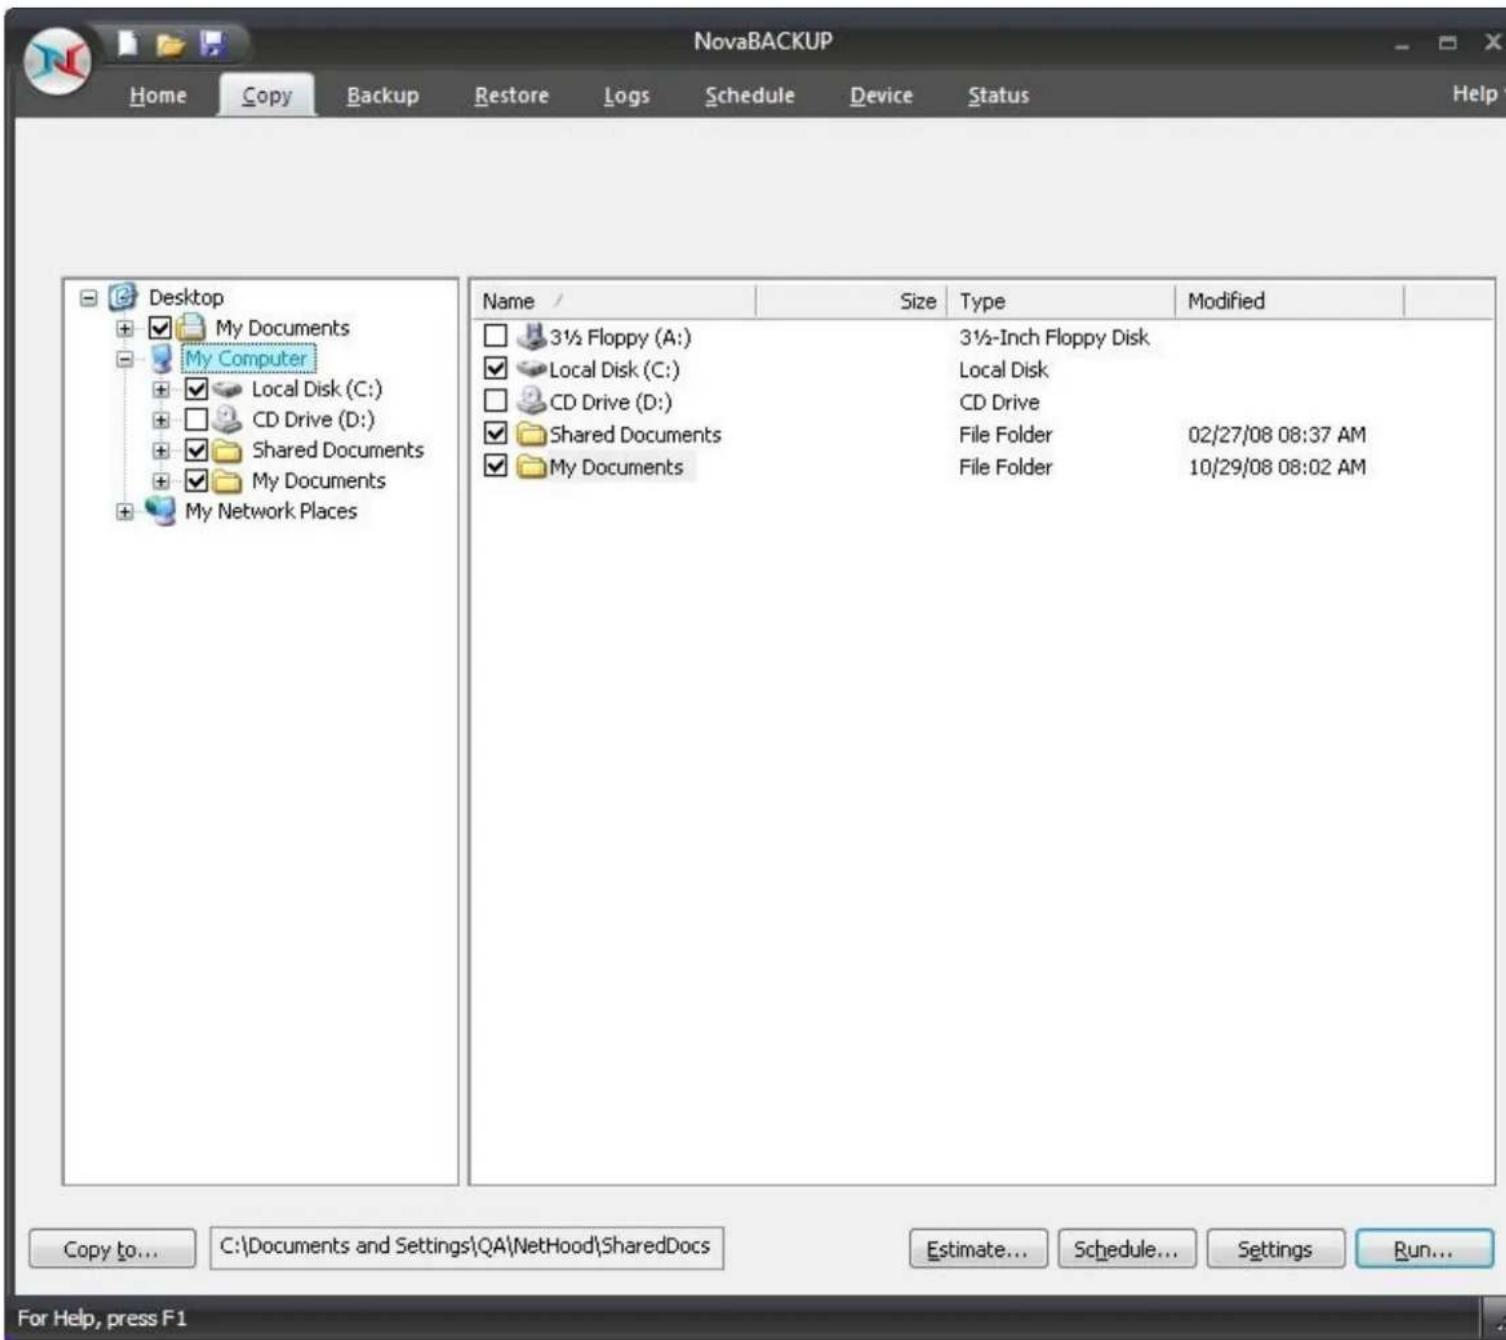1506x1340 pixels.
Task: Click the Run... button
Action: [x=1424, y=1249]
